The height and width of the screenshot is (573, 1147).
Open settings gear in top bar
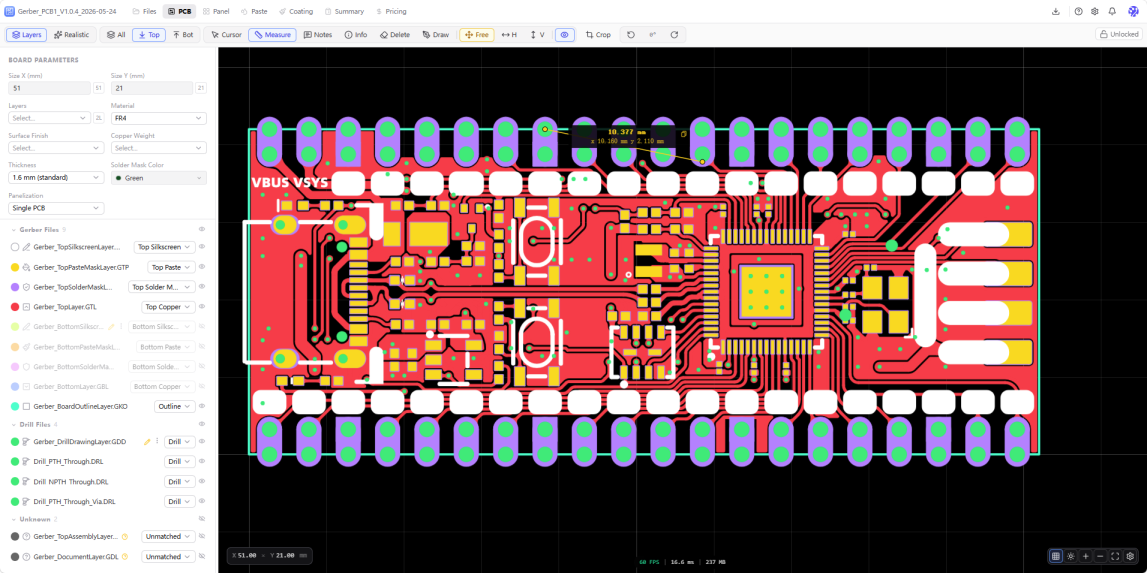(x=1095, y=12)
